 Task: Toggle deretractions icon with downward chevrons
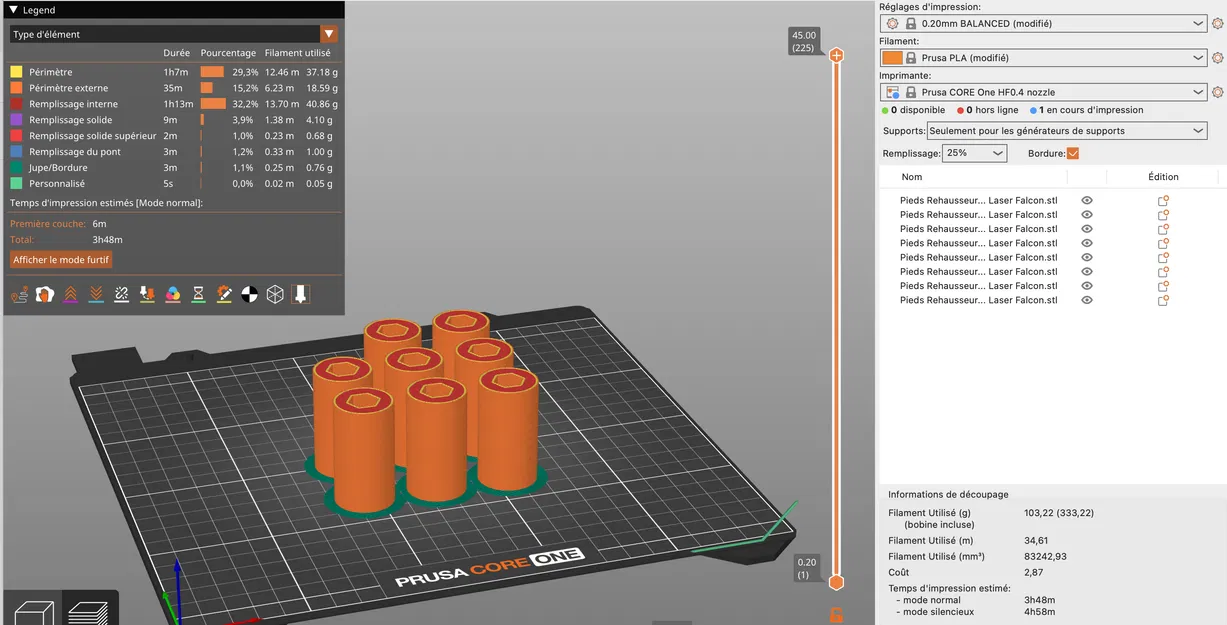pos(96,294)
